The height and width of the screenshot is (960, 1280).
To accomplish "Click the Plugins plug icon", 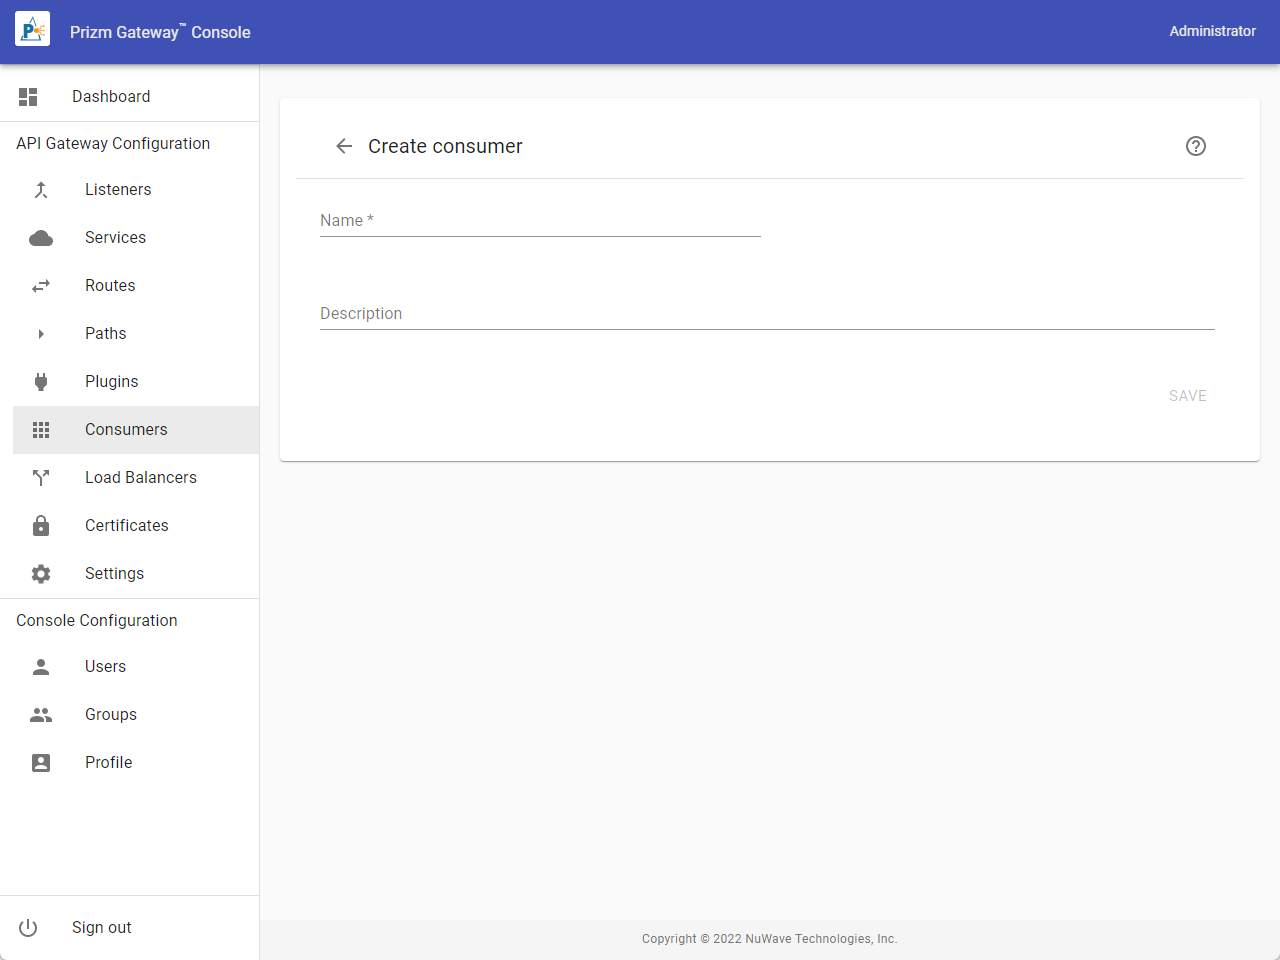I will coord(41,382).
